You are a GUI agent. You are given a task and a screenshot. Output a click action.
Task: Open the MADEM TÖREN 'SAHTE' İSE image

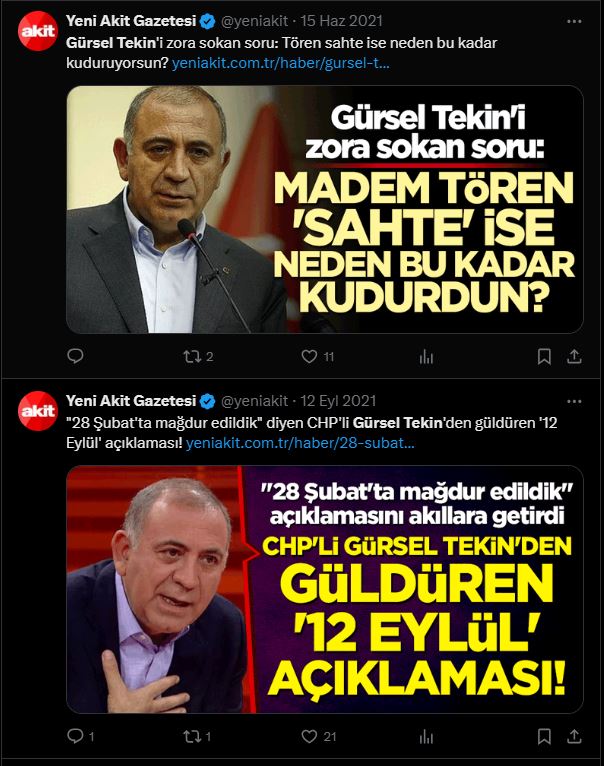tap(325, 210)
